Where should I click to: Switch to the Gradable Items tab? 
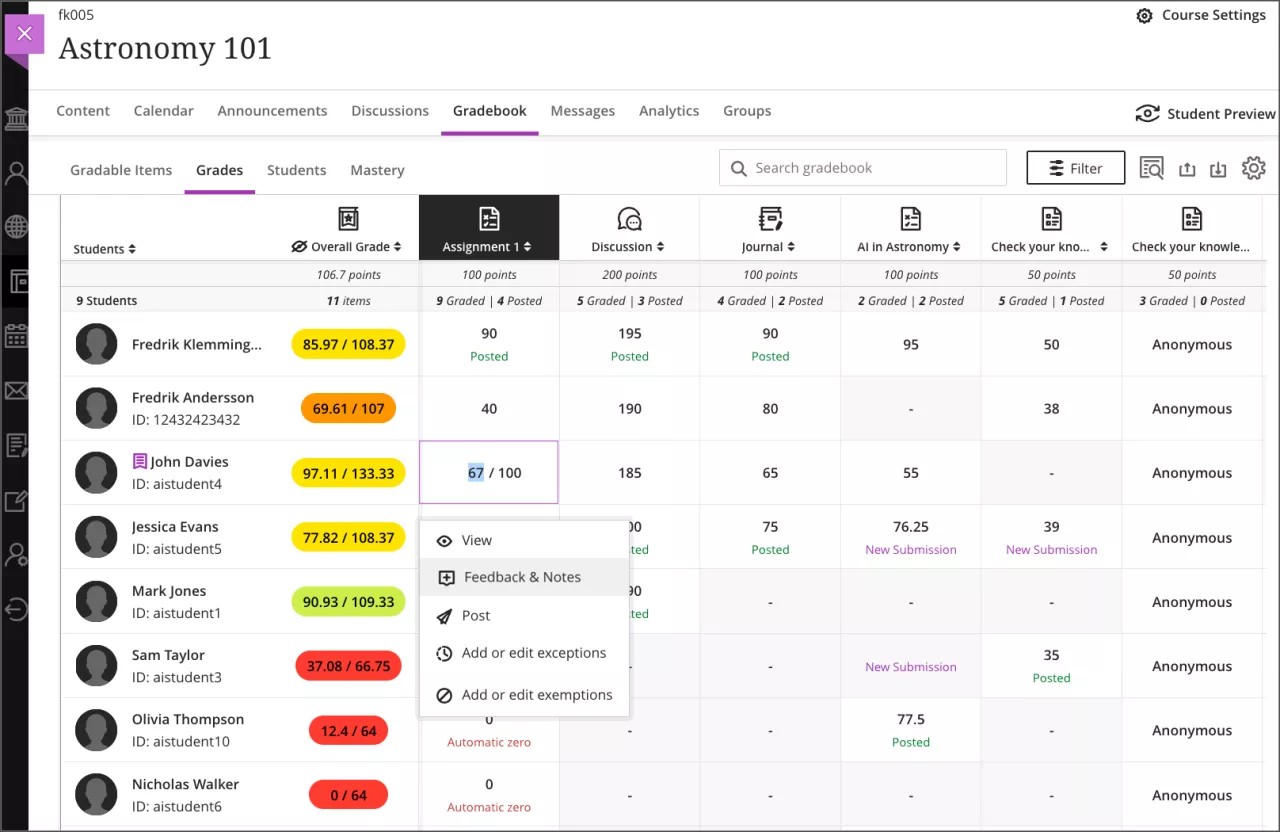[x=120, y=170]
